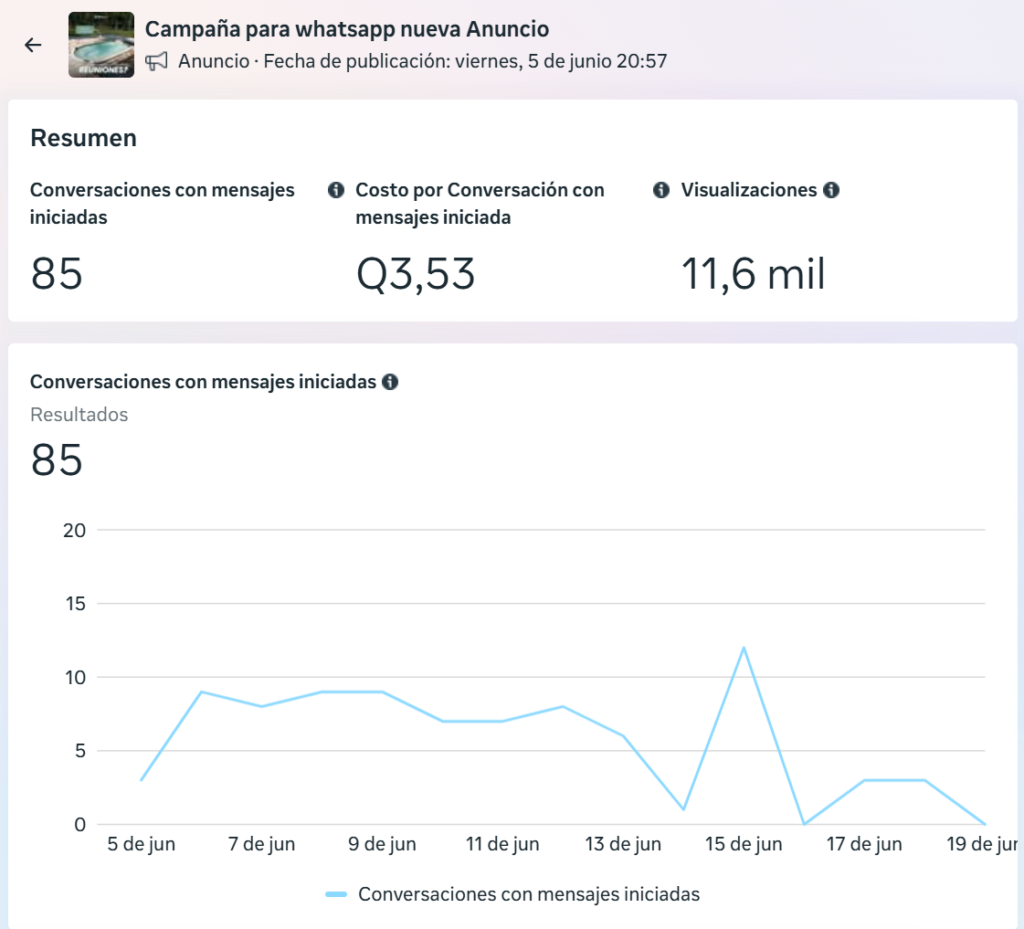Click the 17 de jun axis label
The height and width of the screenshot is (929, 1024).
coord(864,844)
